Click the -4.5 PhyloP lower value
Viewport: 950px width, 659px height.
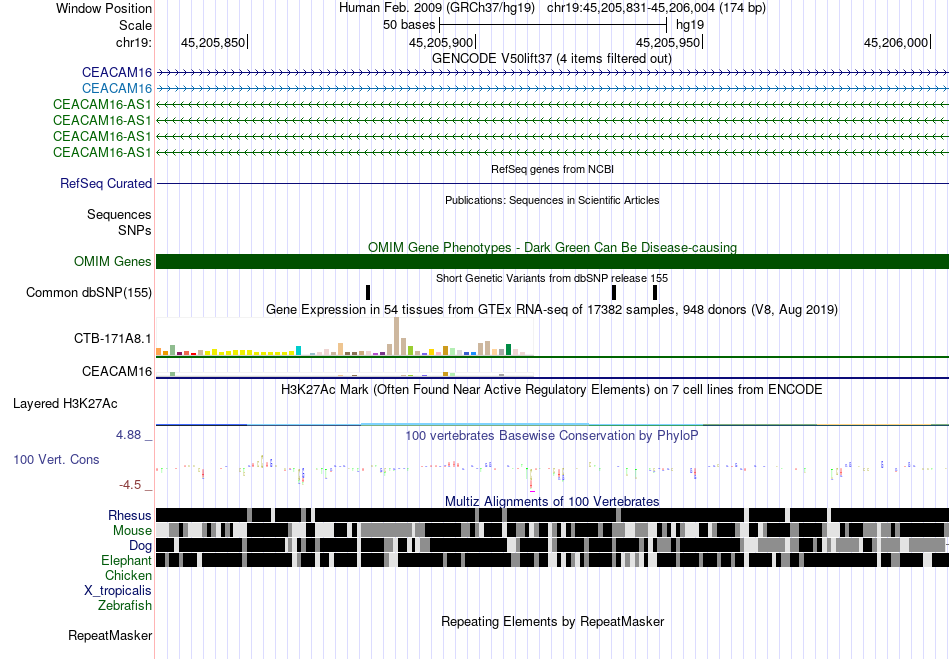(x=130, y=485)
